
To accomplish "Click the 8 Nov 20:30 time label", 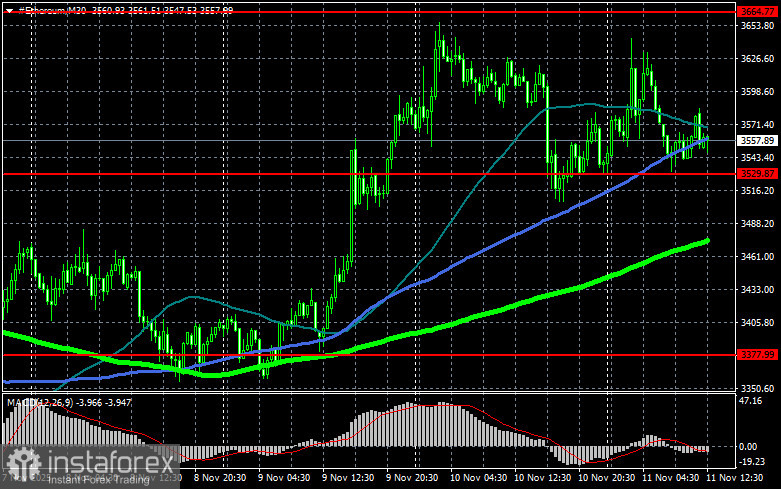I will (x=220, y=478).
